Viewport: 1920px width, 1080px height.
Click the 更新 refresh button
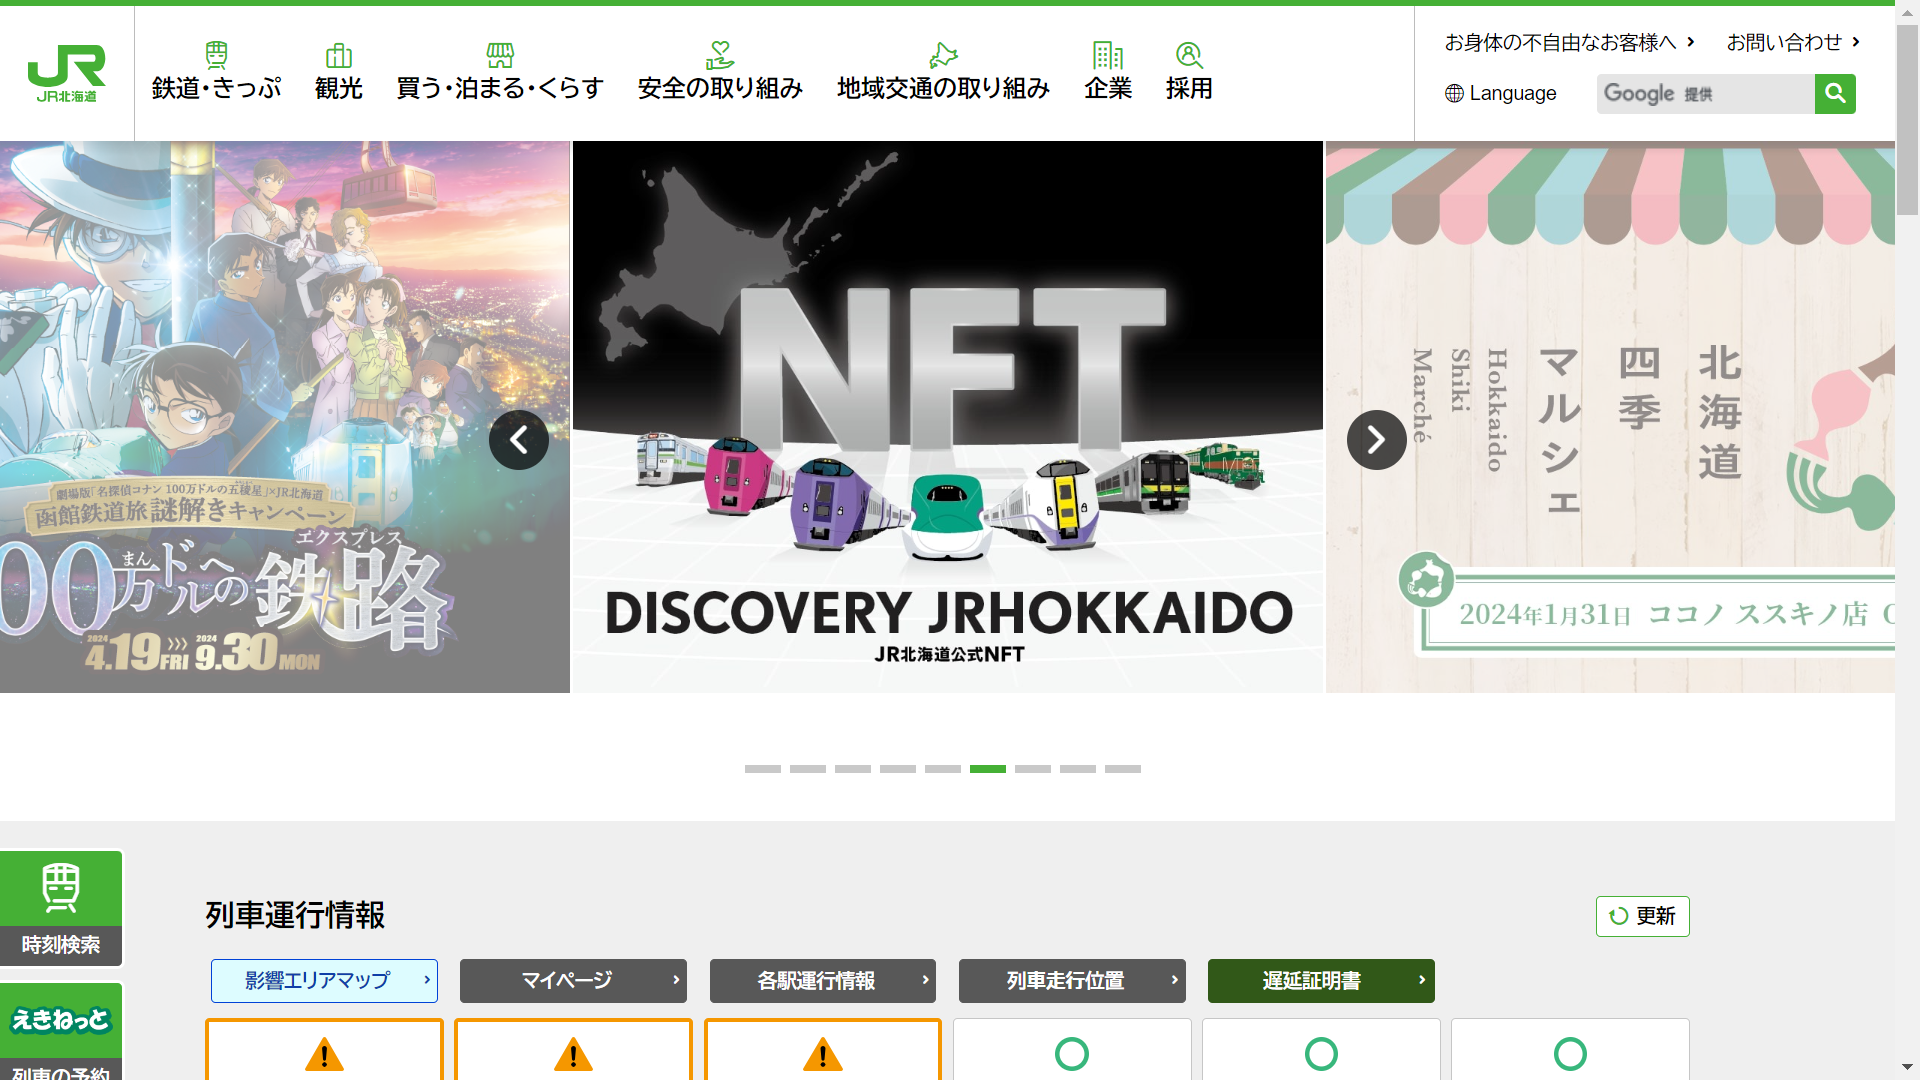pyautogui.click(x=1642, y=917)
